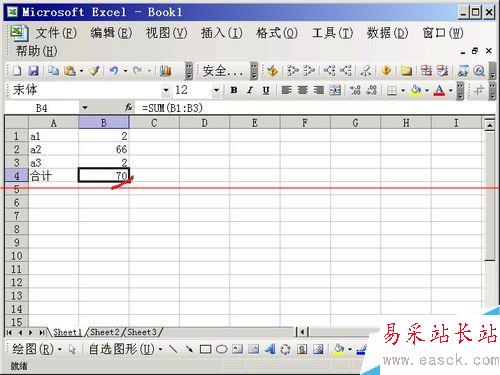Open the Evaluate Formula icon
This screenshot has width=500, height=375.
tap(479, 71)
